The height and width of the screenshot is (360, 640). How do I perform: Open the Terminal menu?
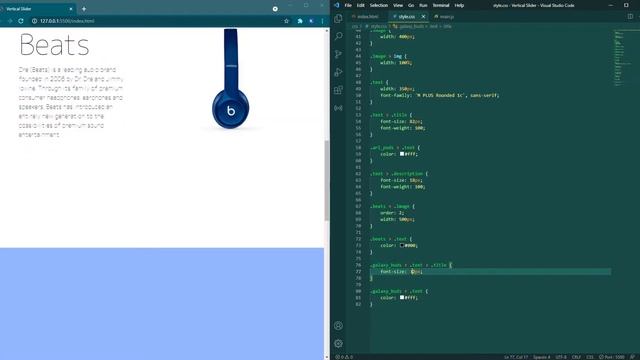(441, 5)
